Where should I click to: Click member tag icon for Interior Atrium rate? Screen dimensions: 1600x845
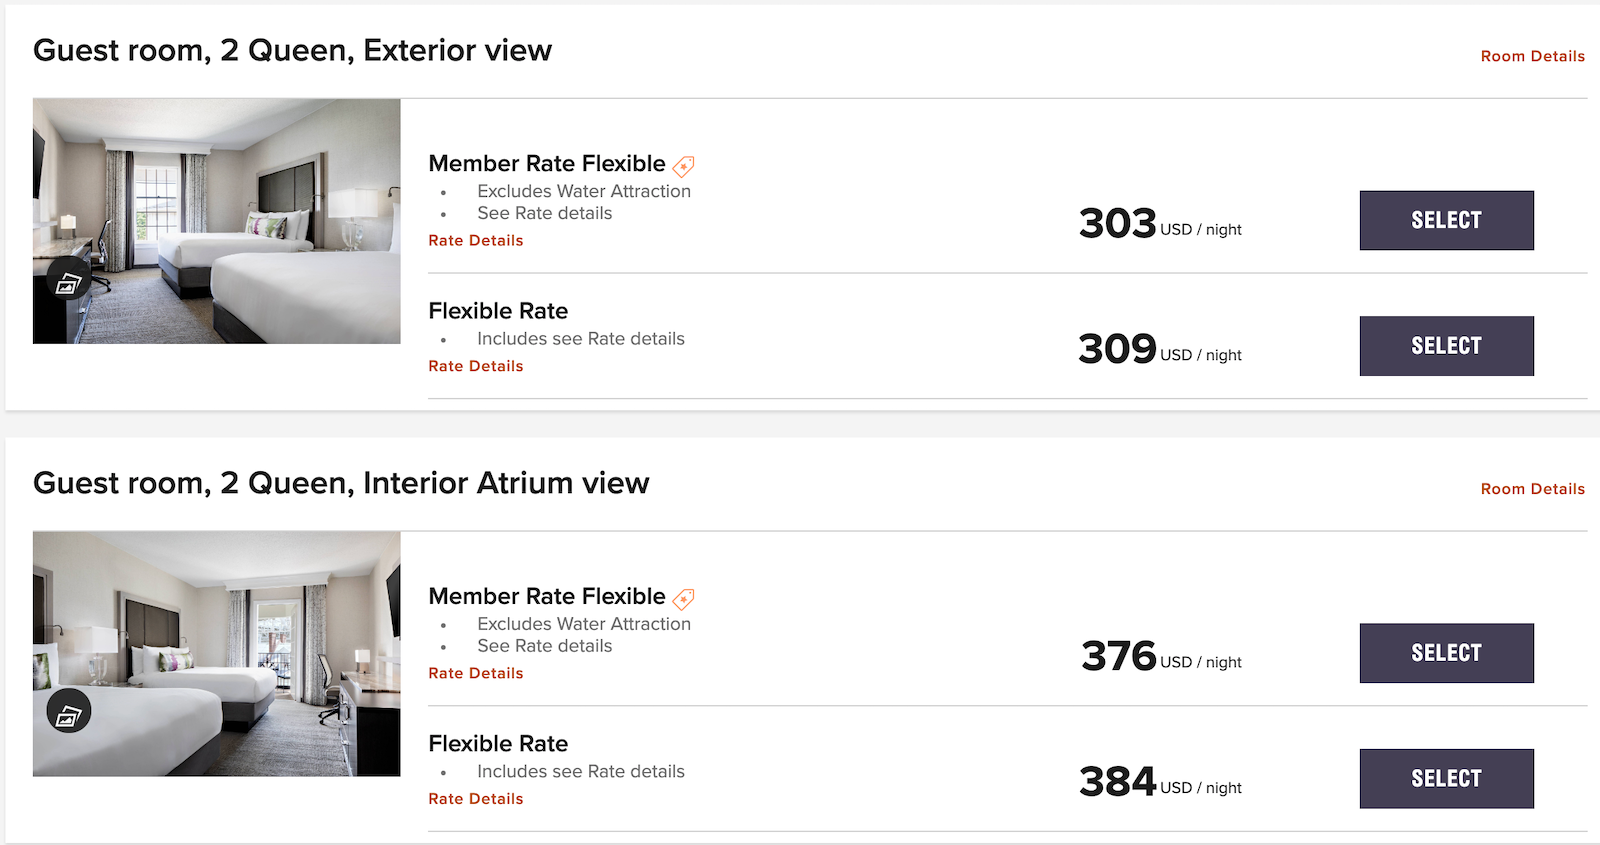pyautogui.click(x=683, y=599)
